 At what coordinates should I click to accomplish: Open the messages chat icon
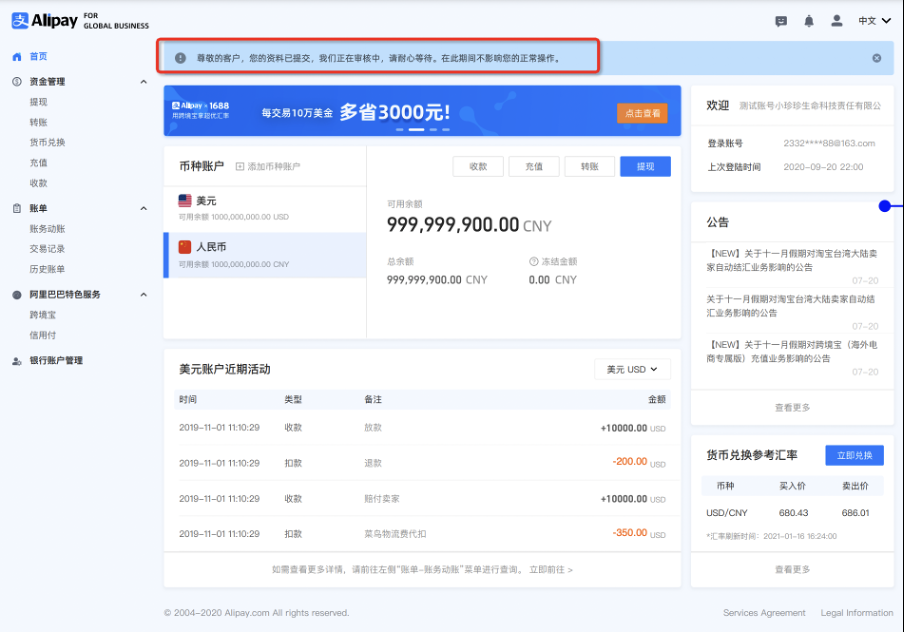pyautogui.click(x=781, y=21)
